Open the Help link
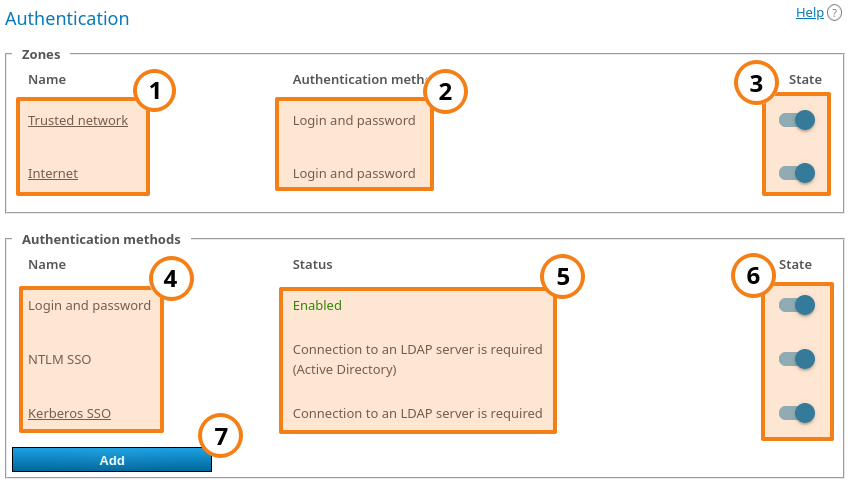Viewport: 850px width, 484px height. coord(809,13)
